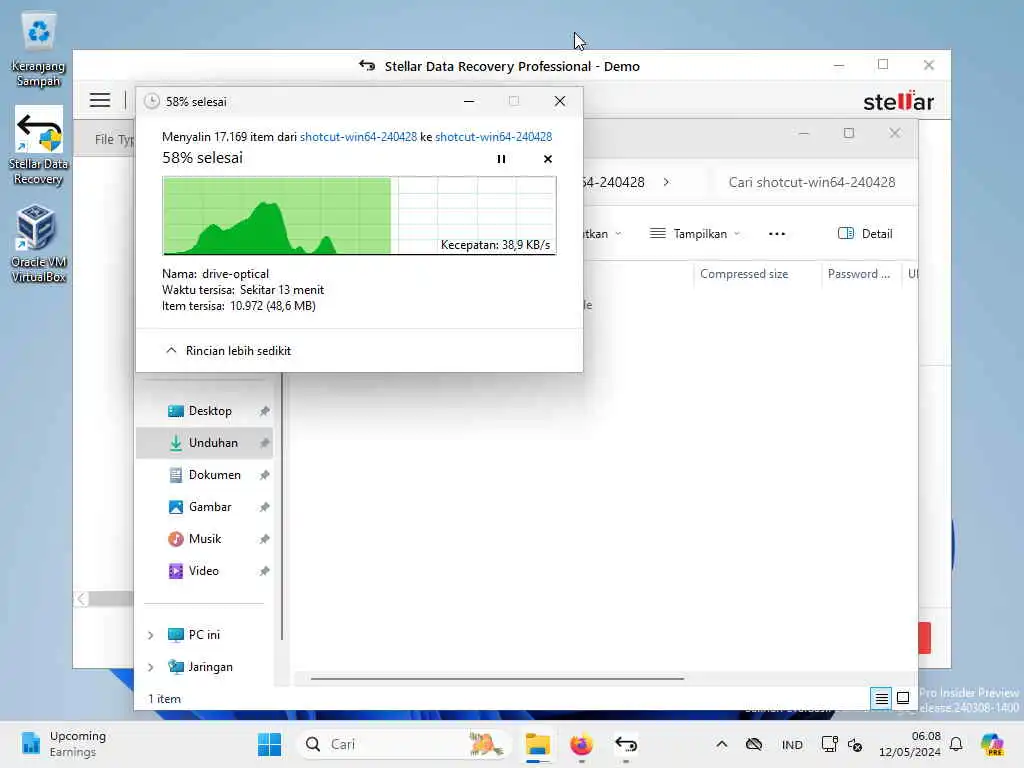Unpin Dokumen using its pin icon
This screenshot has width=1024, height=768.
tap(264, 475)
